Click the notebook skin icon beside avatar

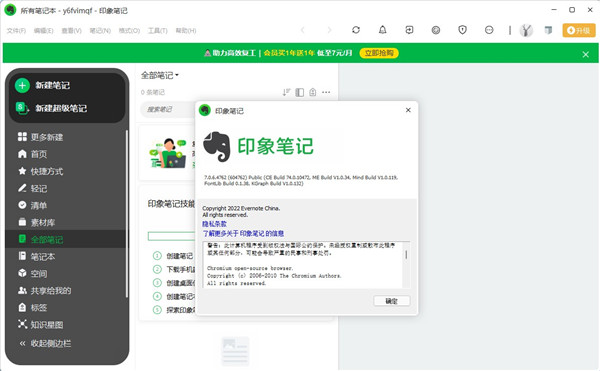pyautogui.click(x=548, y=30)
